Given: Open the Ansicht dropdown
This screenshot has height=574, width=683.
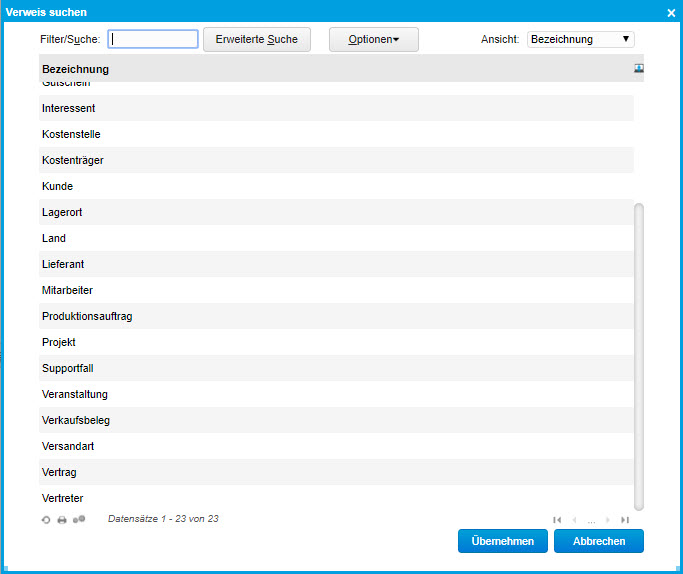Looking at the screenshot, I should click(580, 39).
